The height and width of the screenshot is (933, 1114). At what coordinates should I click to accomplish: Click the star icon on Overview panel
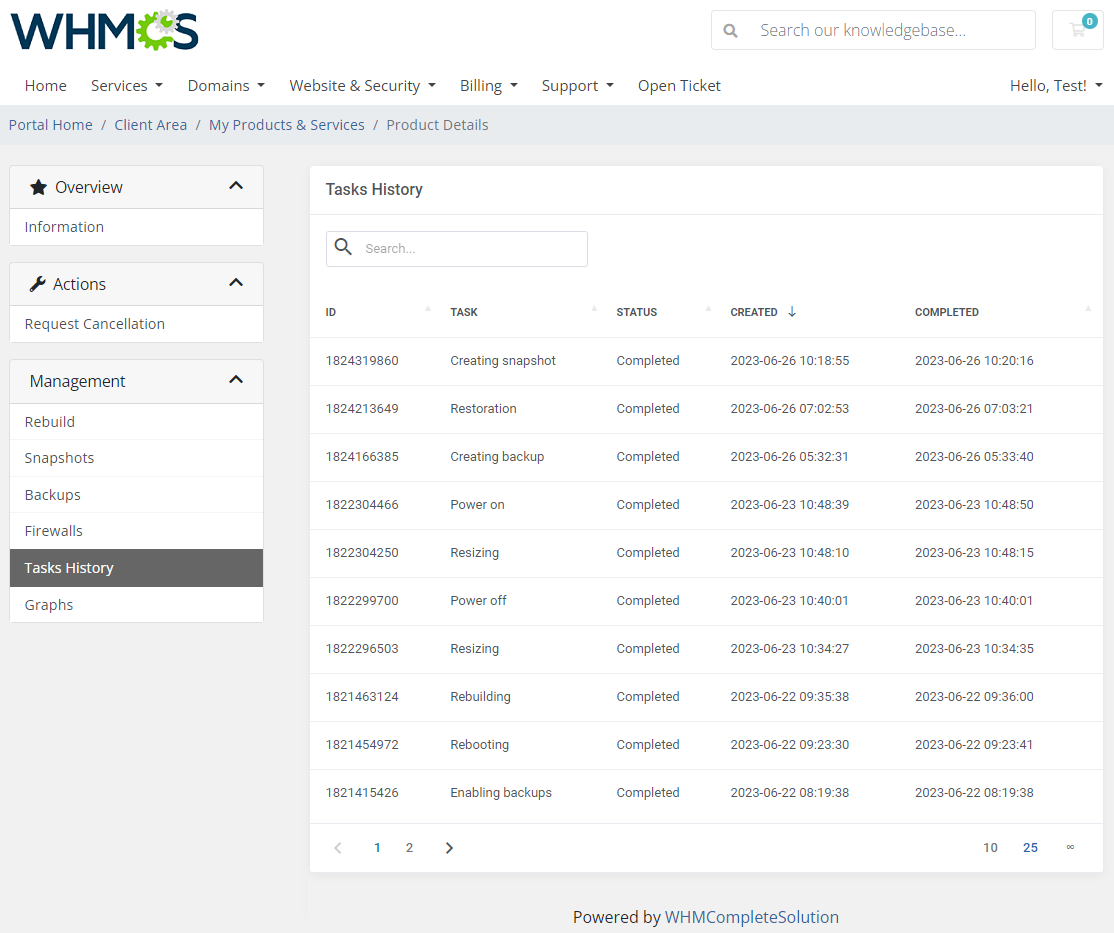[39, 186]
